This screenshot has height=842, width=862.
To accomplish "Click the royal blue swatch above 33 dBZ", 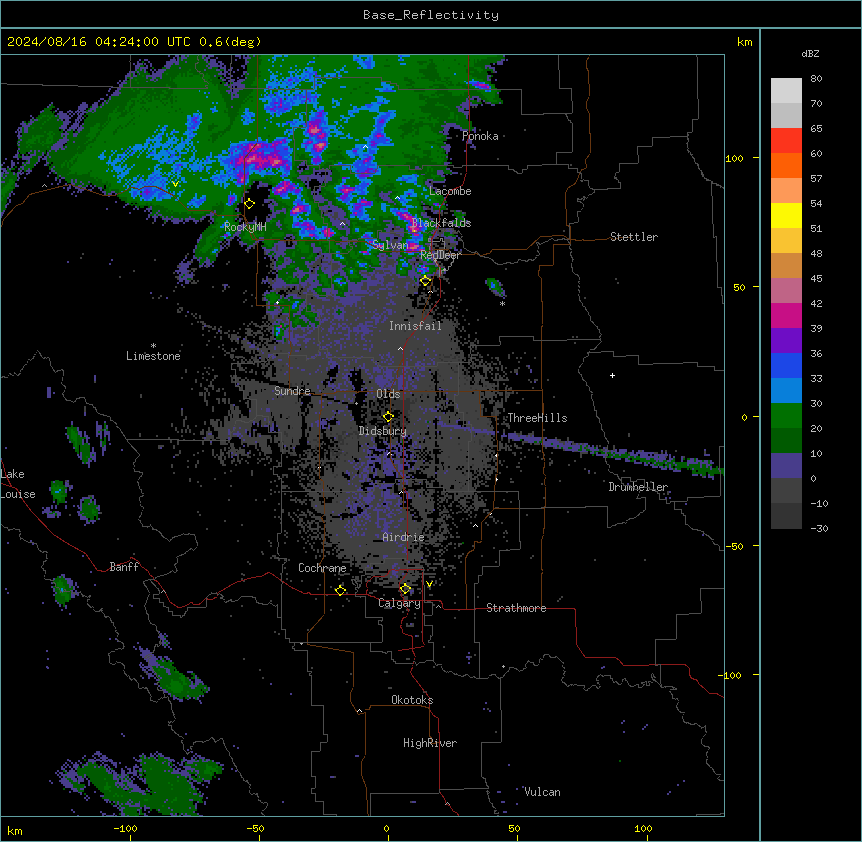I will pos(786,365).
